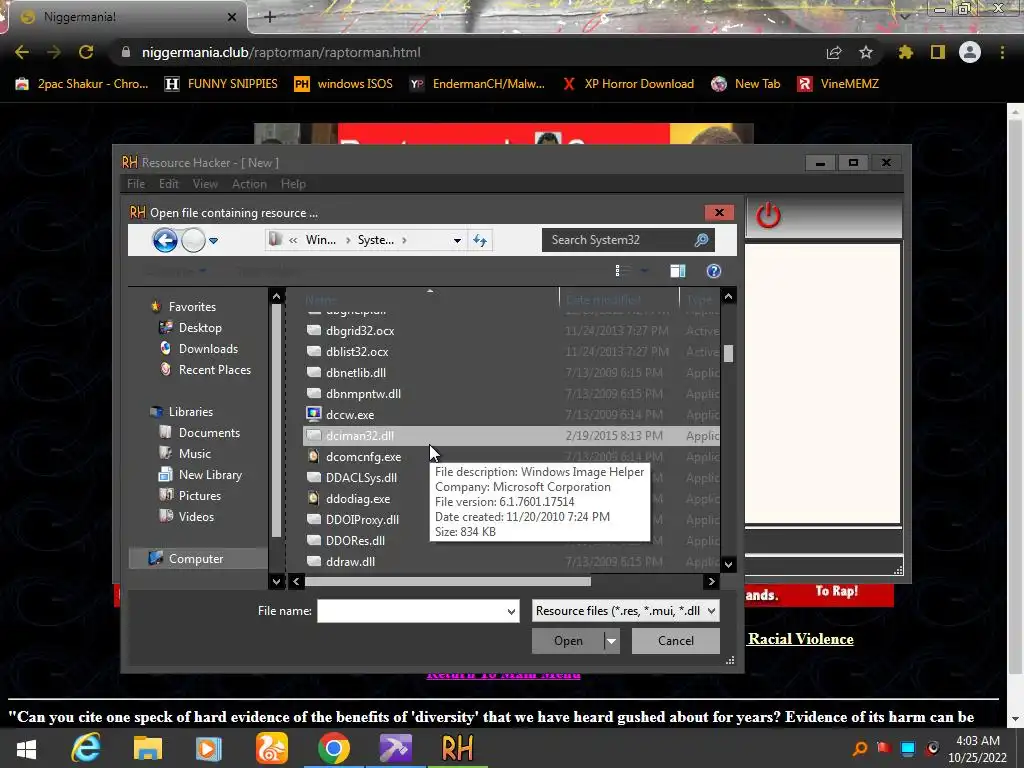
Task: Select the highlighted dciman32.dll file
Action: click(x=511, y=436)
